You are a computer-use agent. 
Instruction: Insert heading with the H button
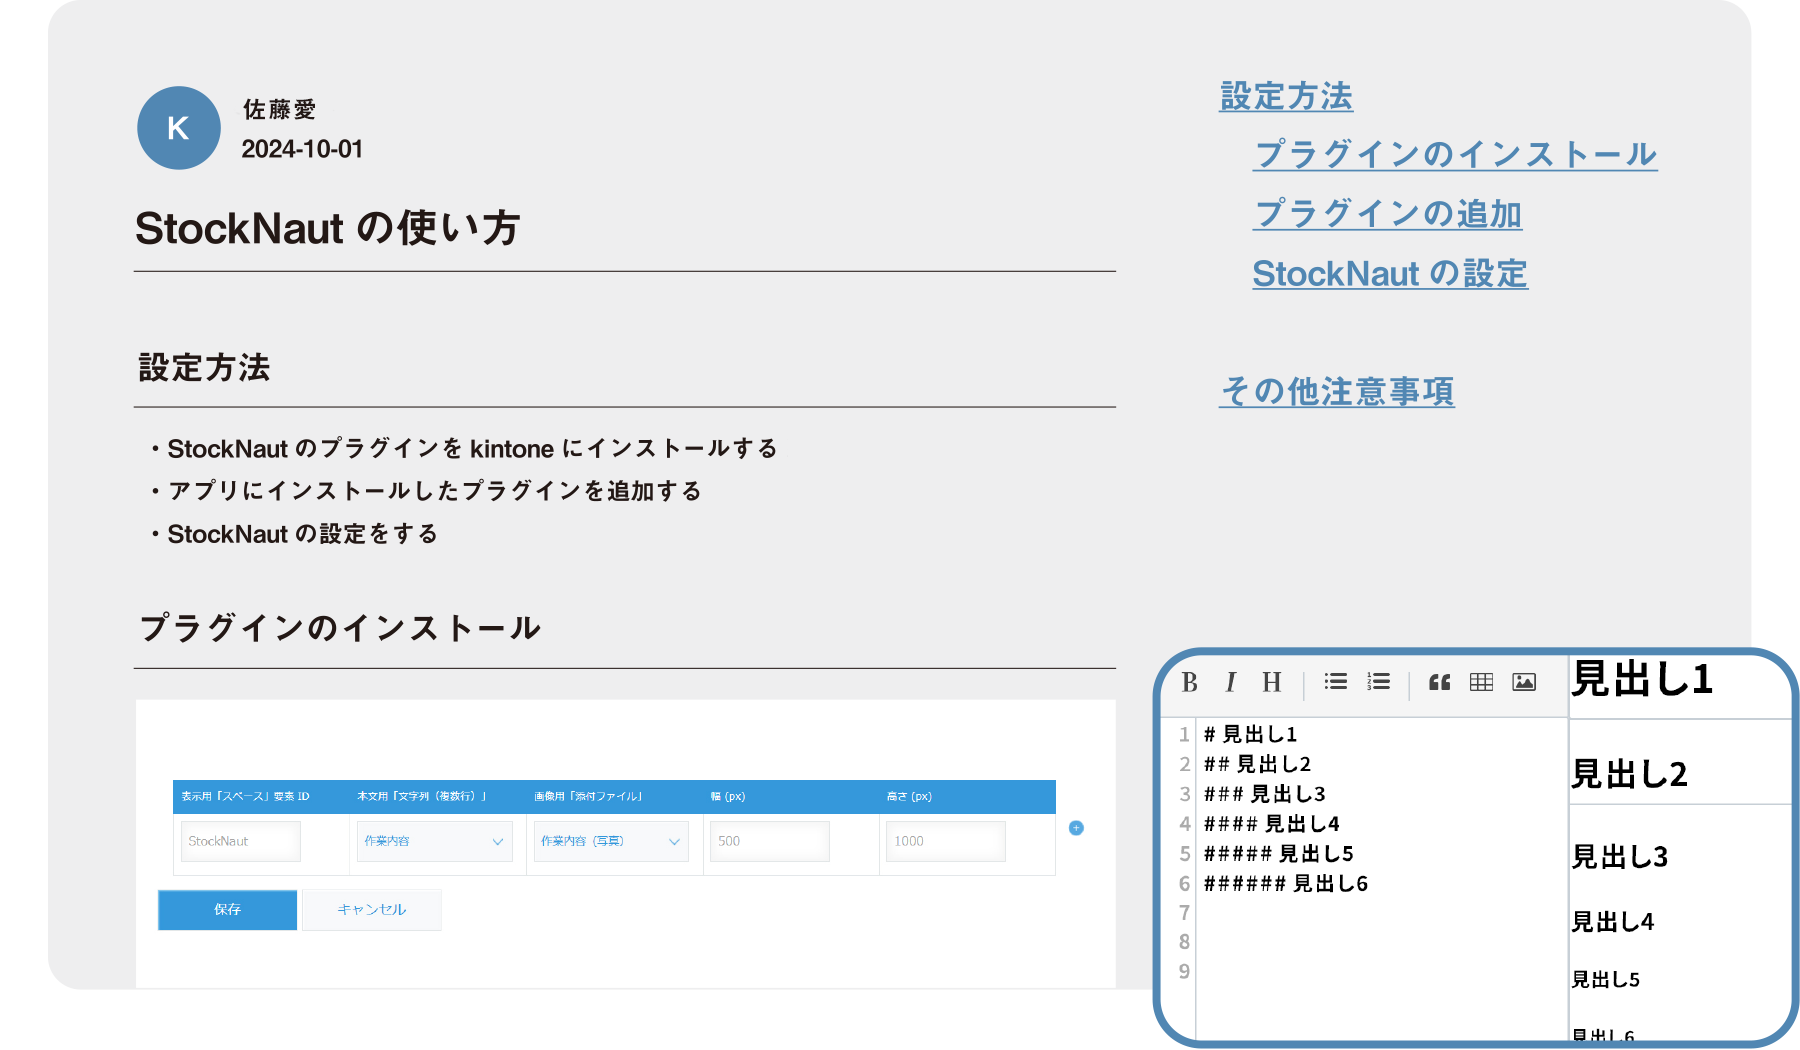tap(1271, 682)
